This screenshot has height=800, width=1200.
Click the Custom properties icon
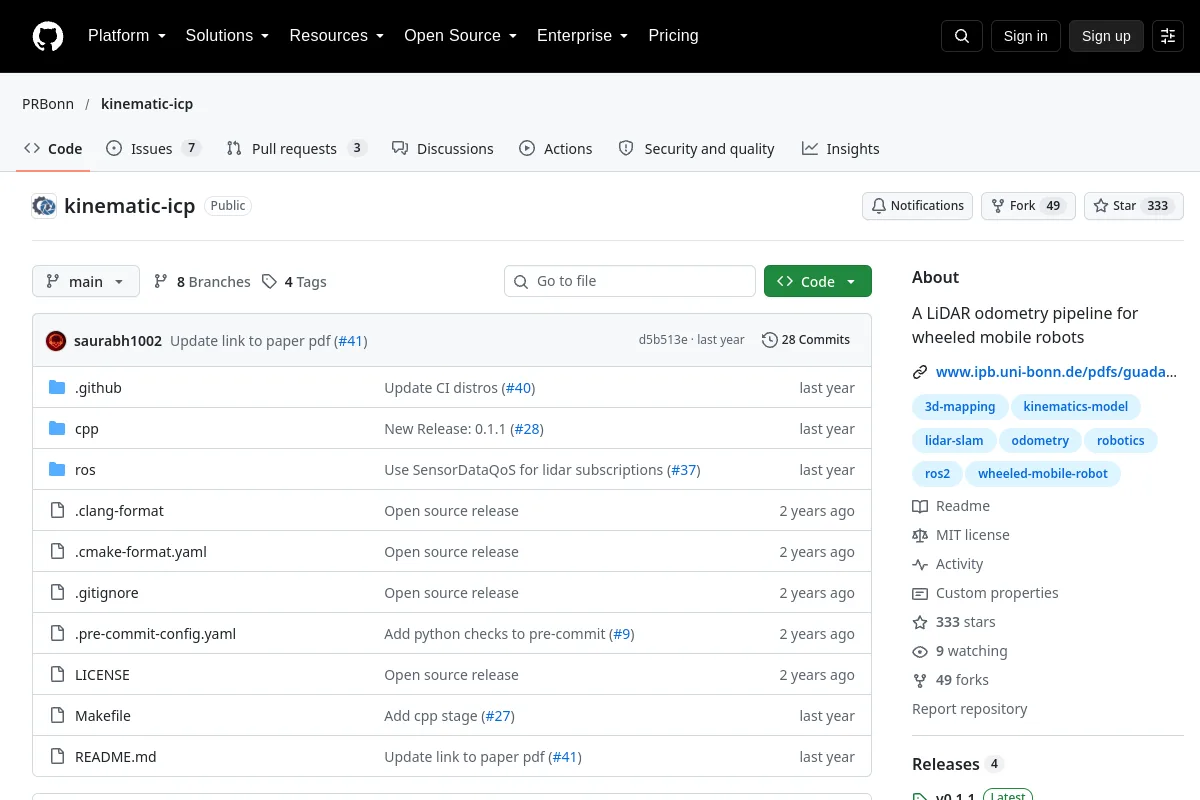point(920,593)
